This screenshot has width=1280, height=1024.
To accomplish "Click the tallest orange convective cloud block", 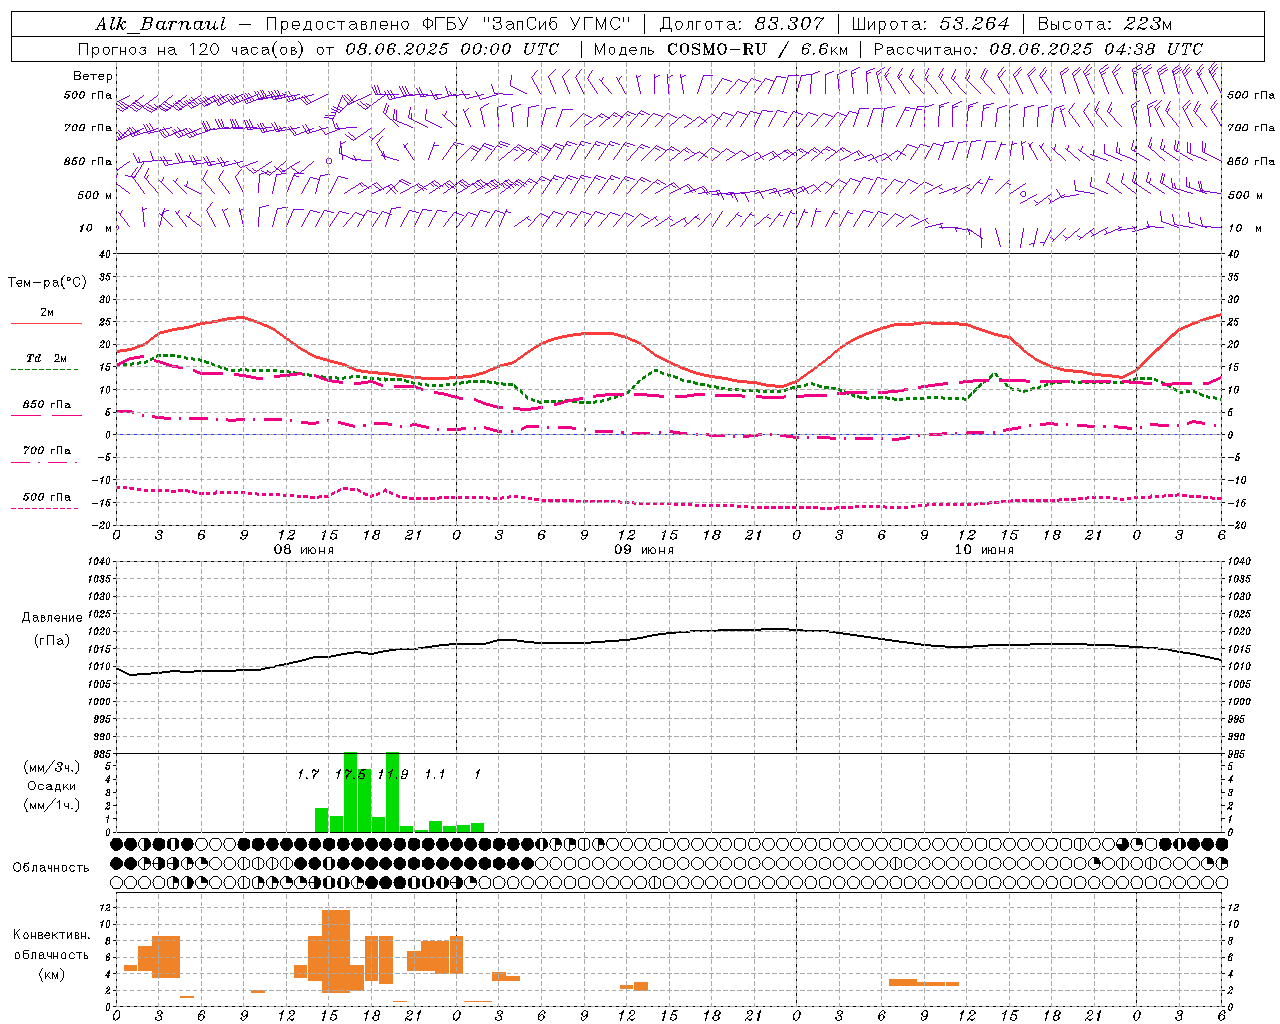I will click(x=336, y=950).
